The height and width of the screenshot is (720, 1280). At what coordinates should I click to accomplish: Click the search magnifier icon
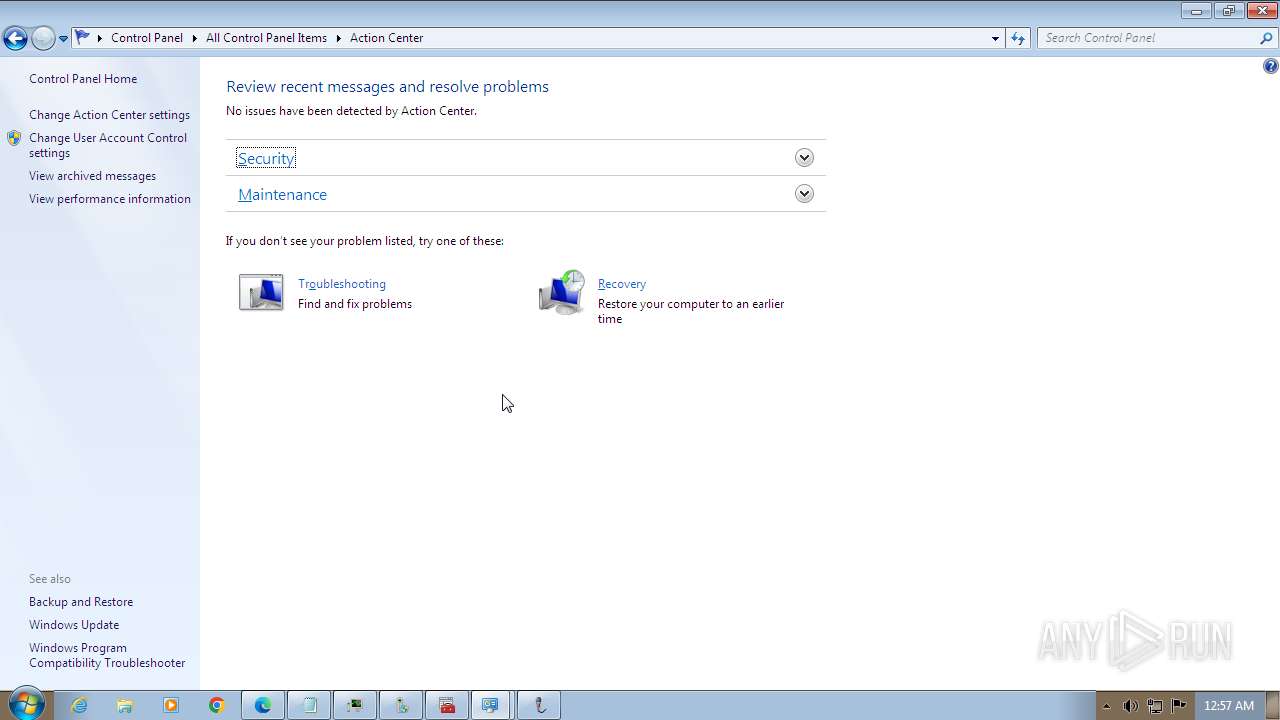click(x=1267, y=38)
